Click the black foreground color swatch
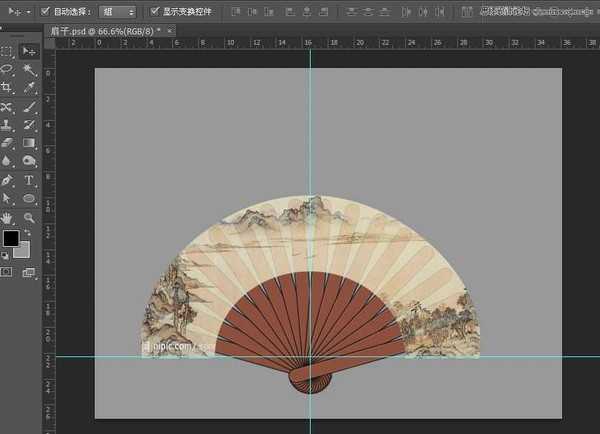The image size is (600, 434). 10,239
